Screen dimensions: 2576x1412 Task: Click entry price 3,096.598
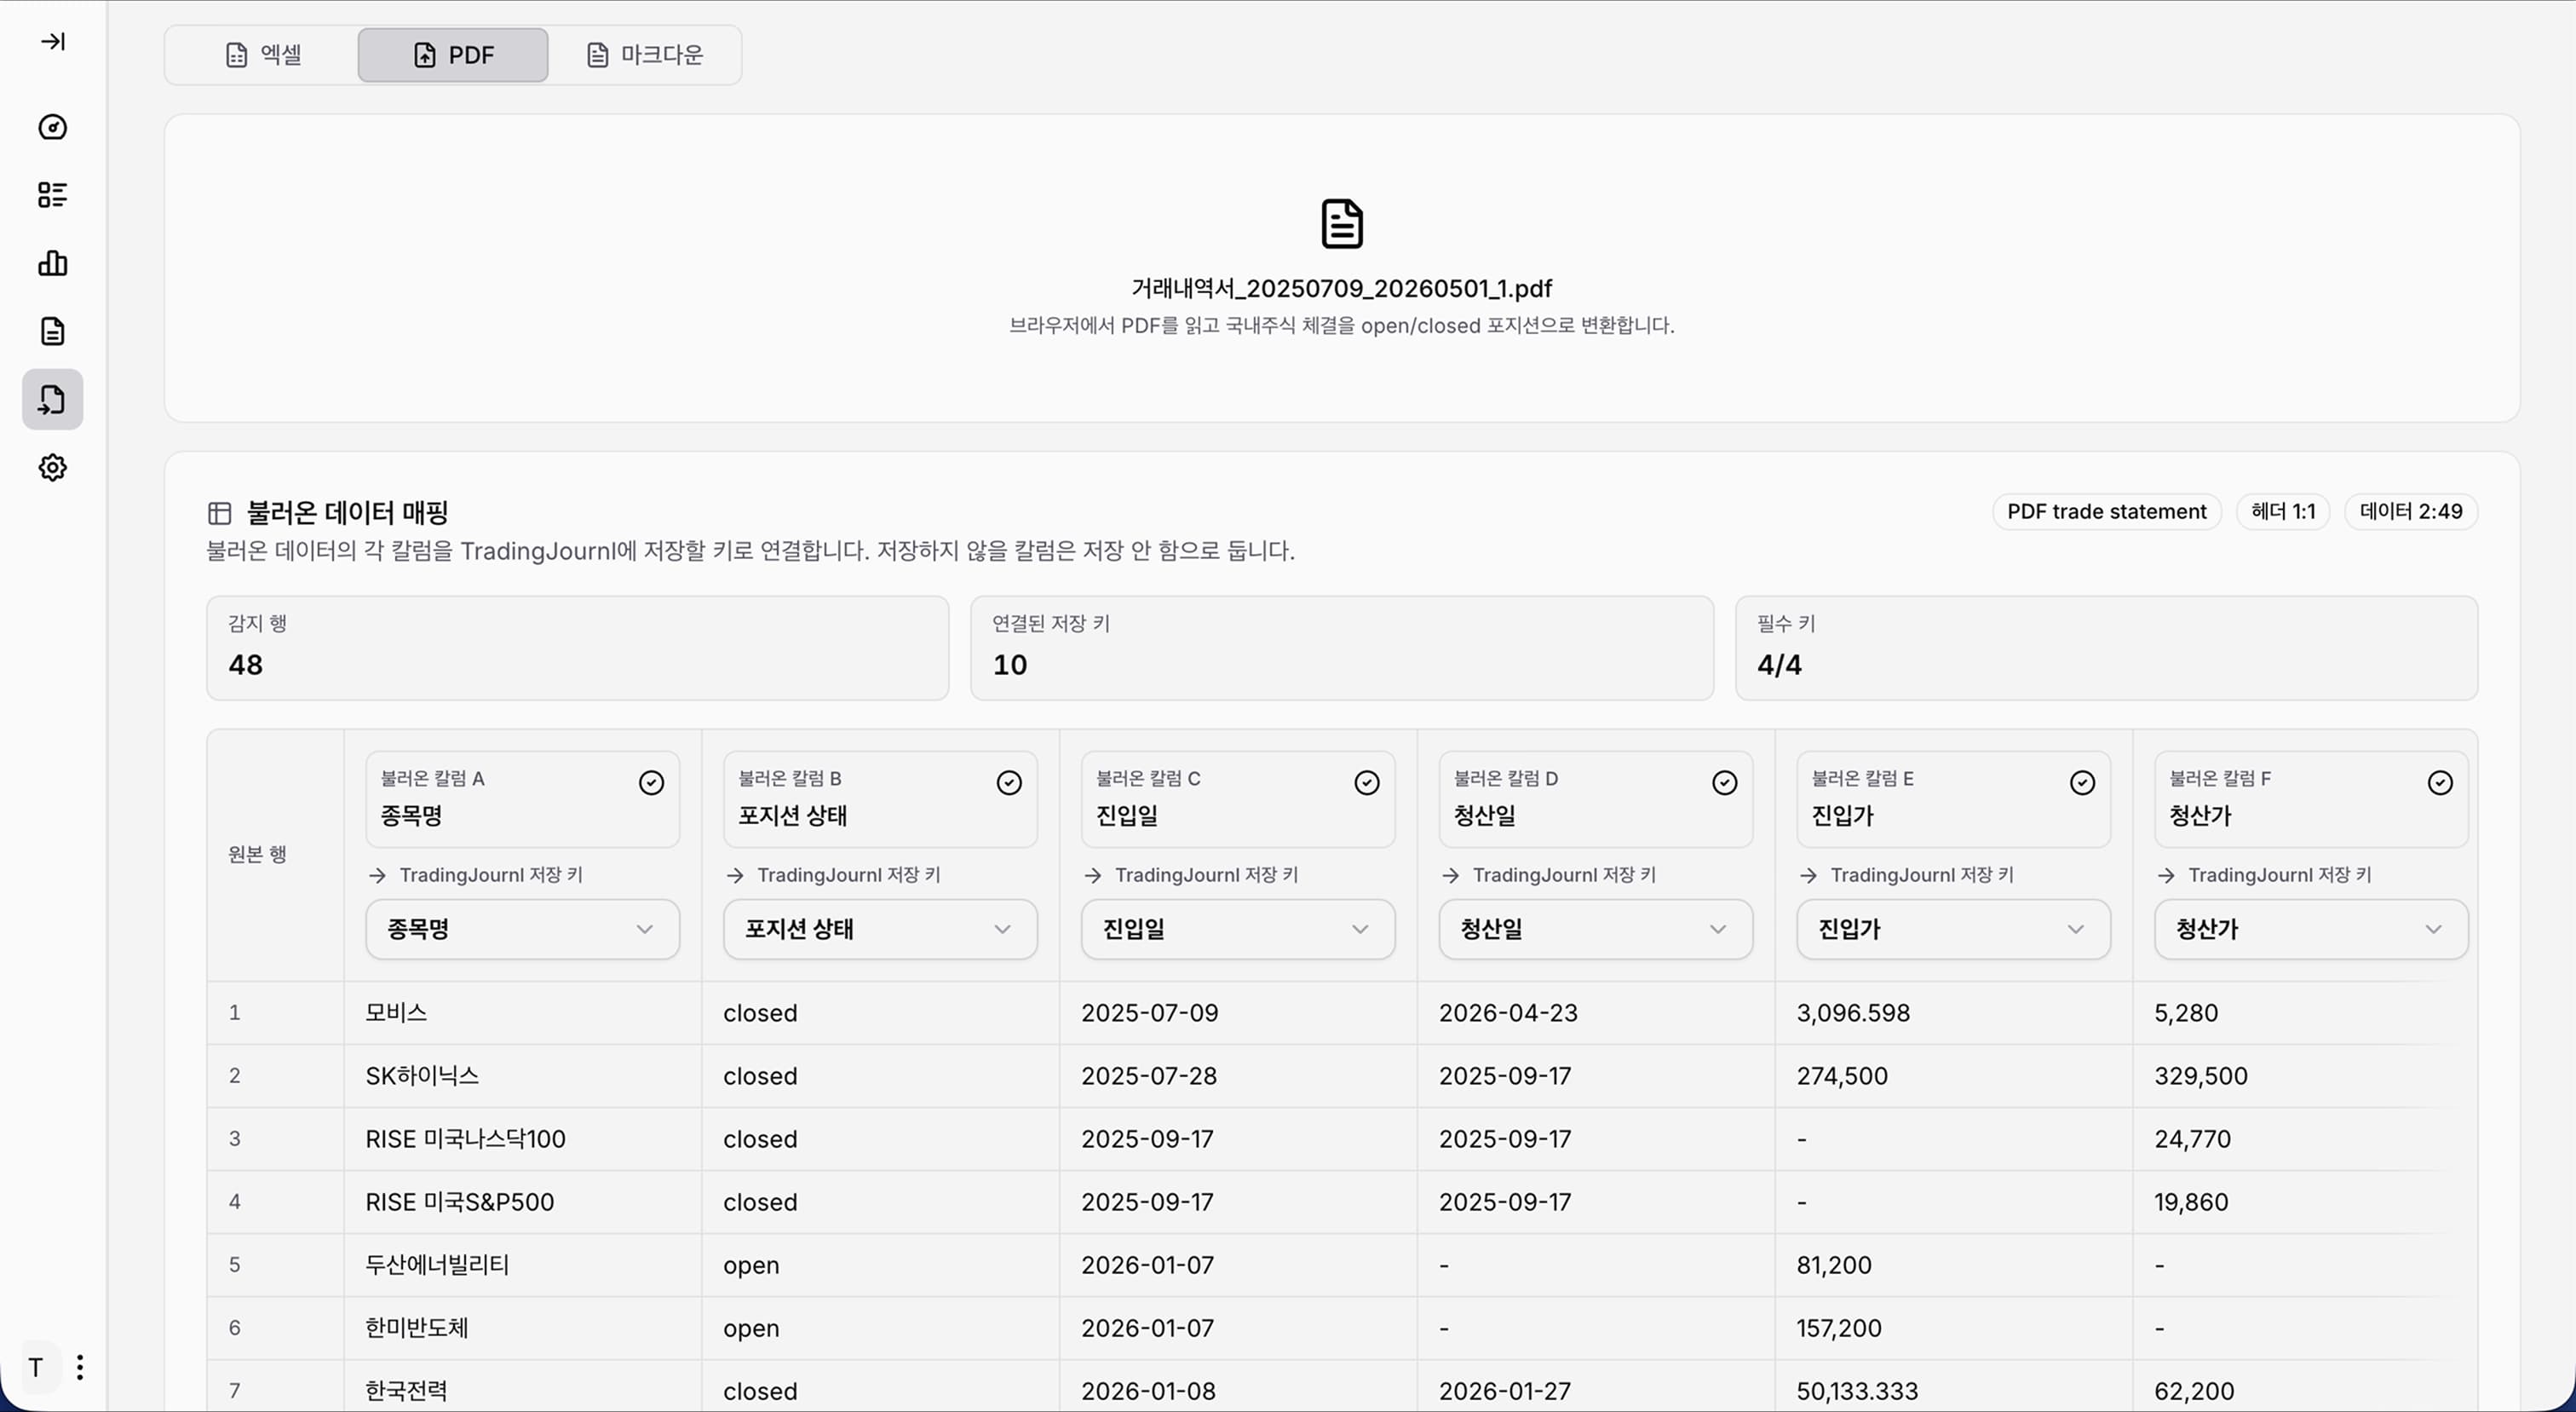[x=1853, y=1012]
